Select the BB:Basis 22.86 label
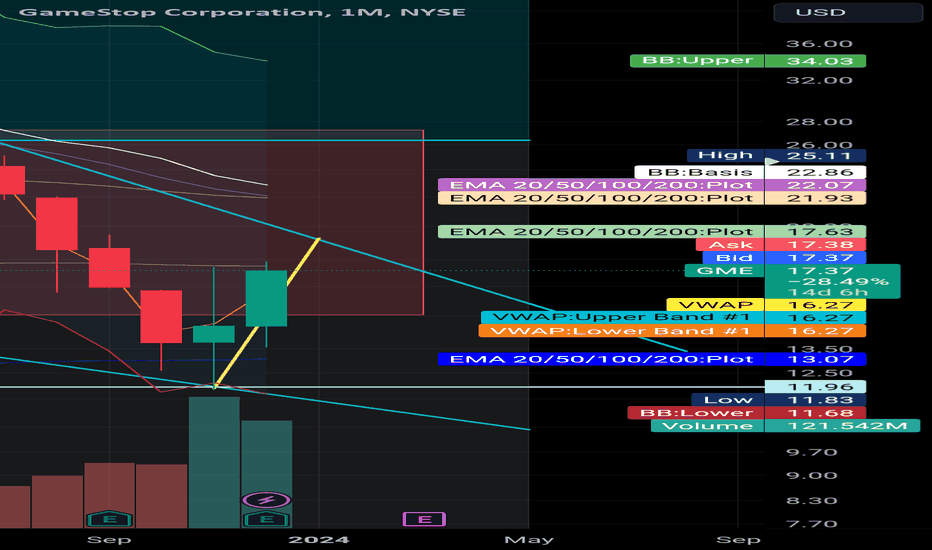Image resolution: width=932 pixels, height=550 pixels. click(750, 172)
